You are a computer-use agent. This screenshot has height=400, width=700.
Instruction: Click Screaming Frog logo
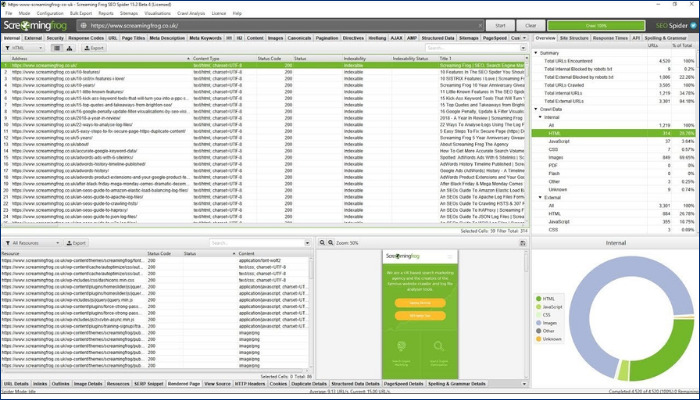[x=35, y=25]
